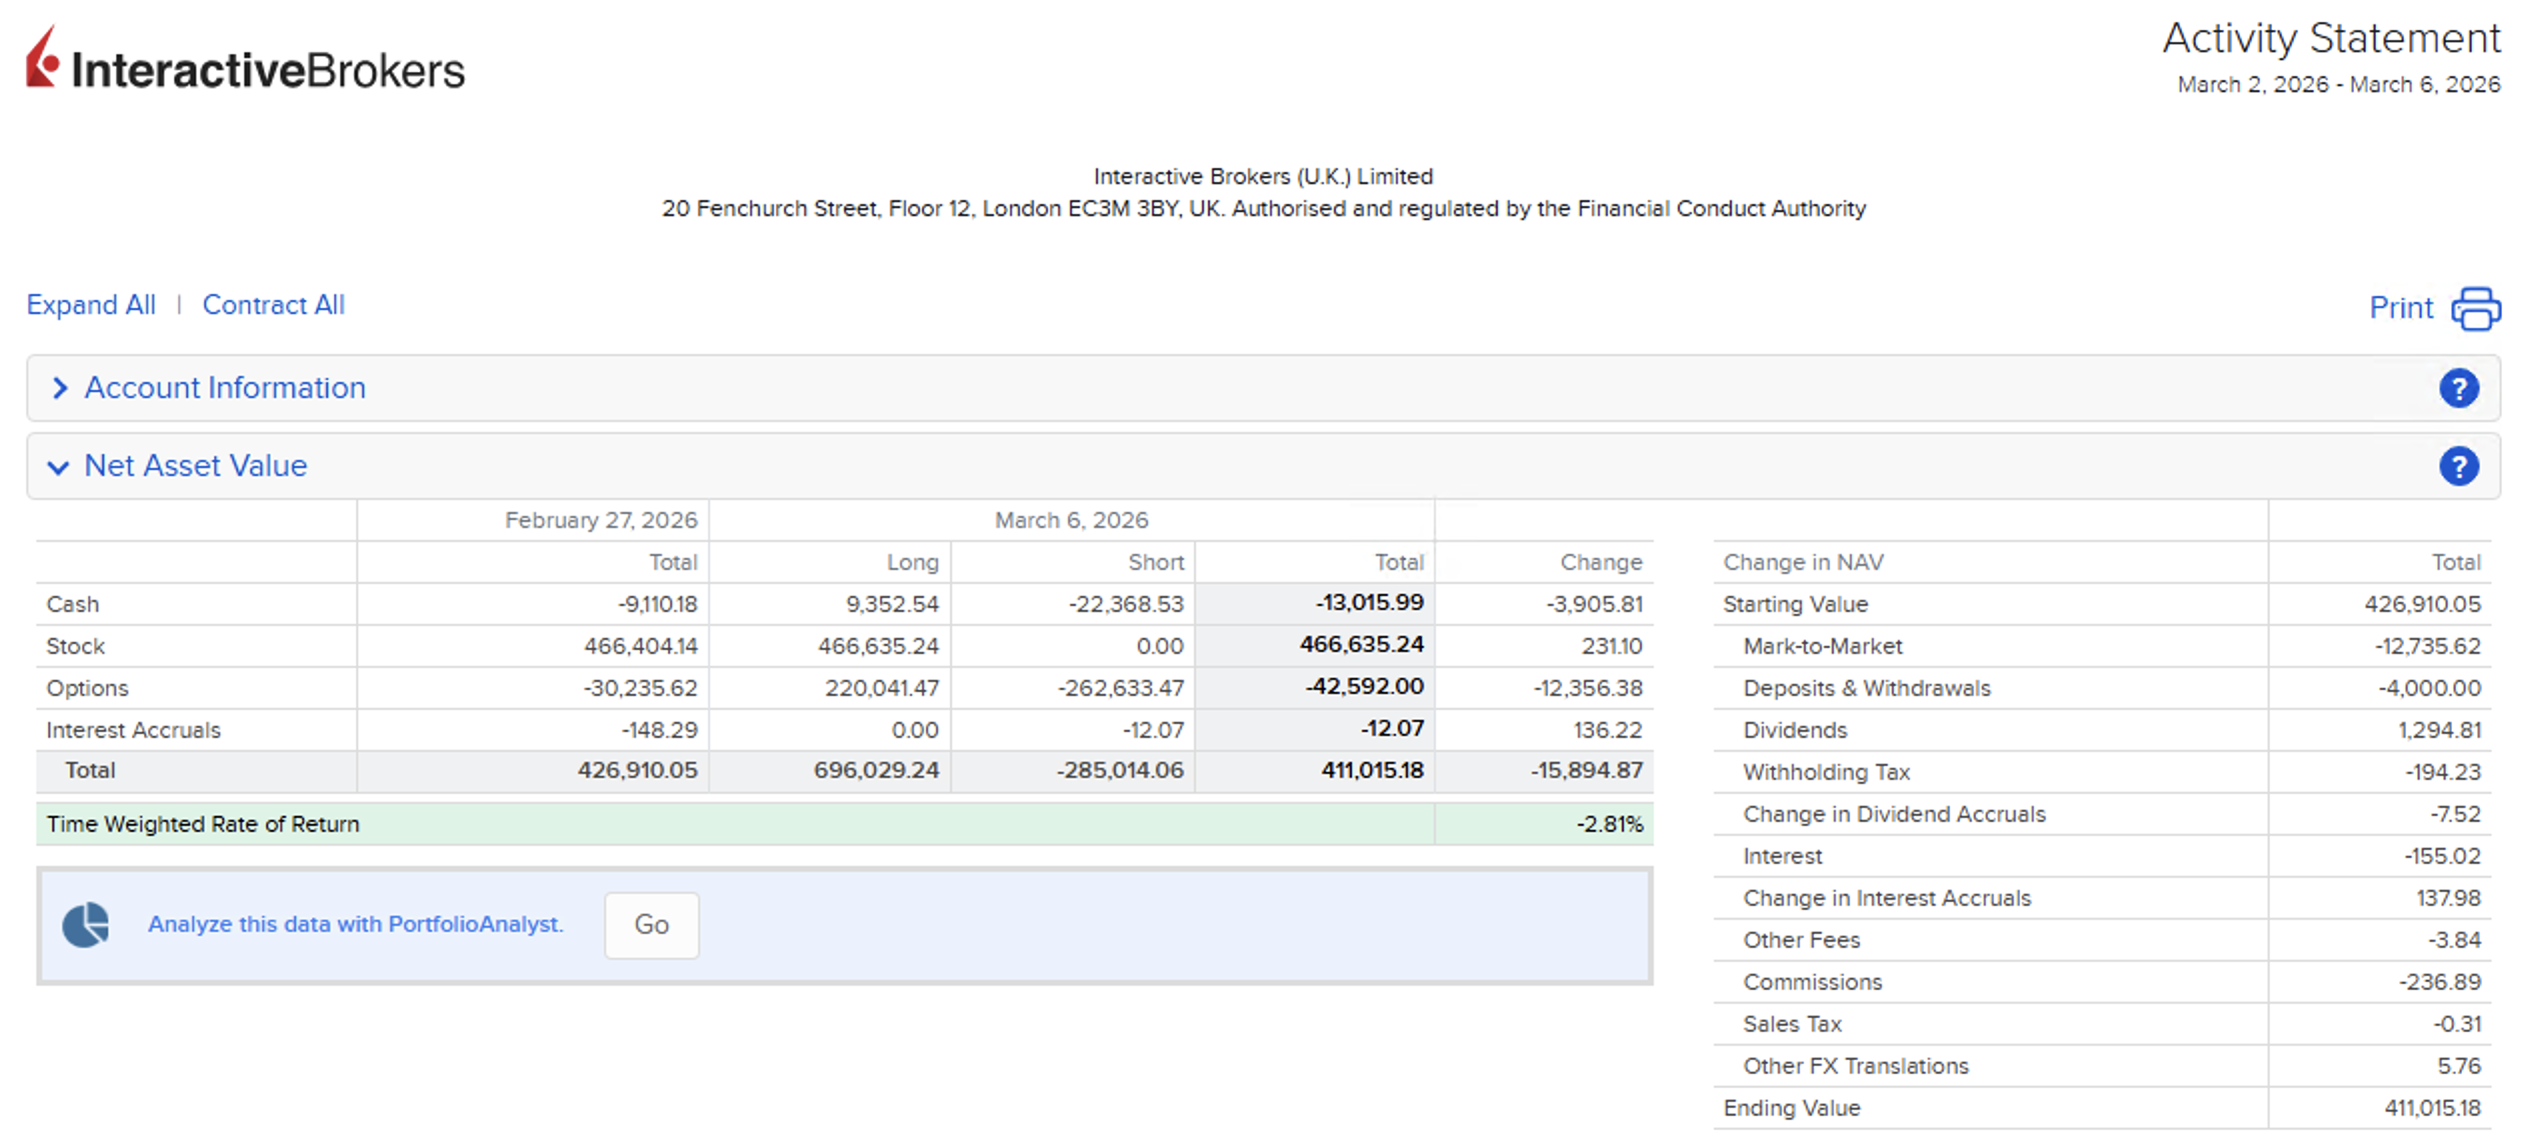This screenshot has width=2522, height=1138.
Task: Click the Account Information section title
Action: pos(225,388)
